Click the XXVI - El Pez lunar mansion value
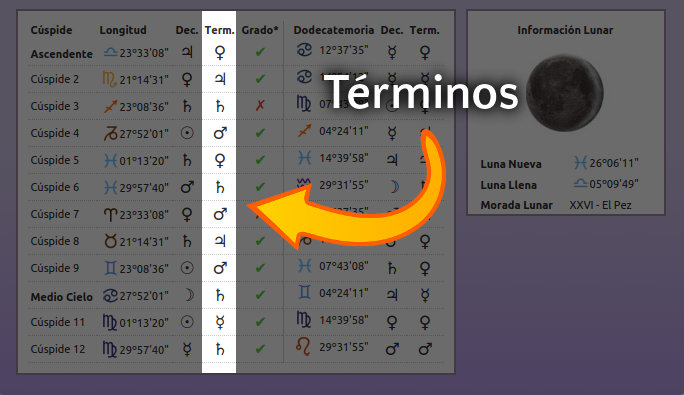Viewport: 684px width, 395px height. pyautogui.click(x=600, y=205)
